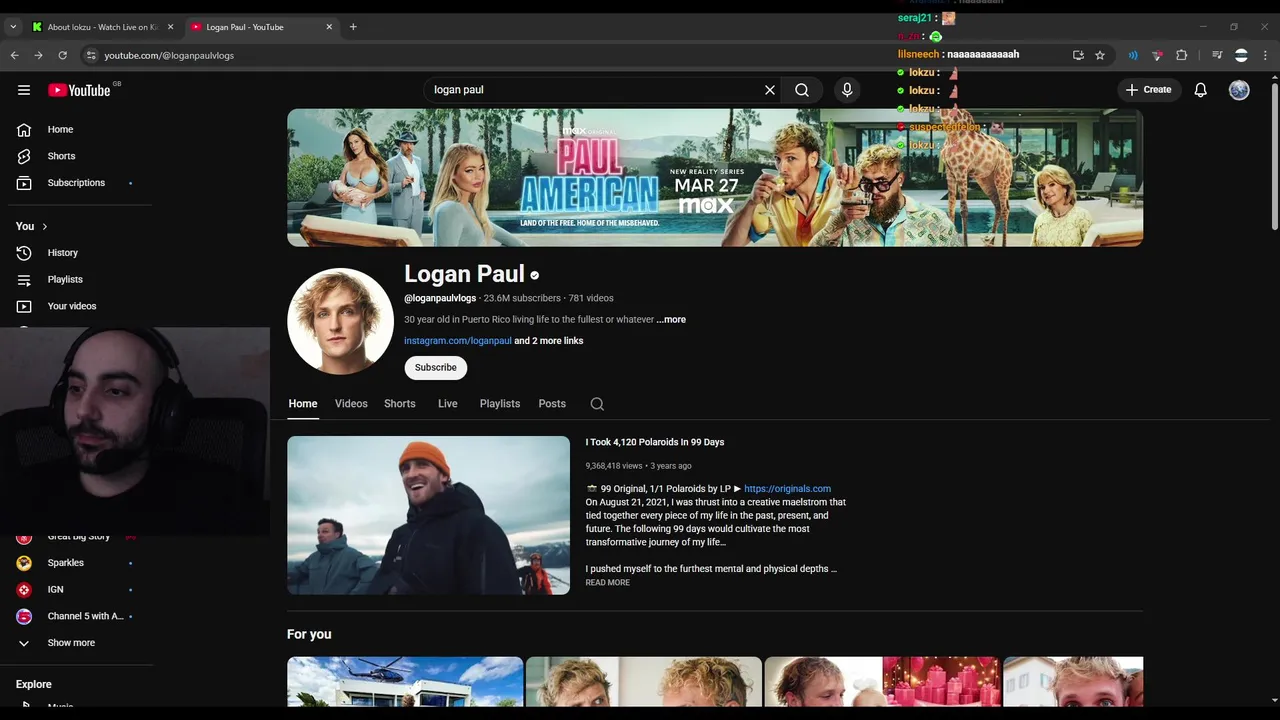1280x720 pixels.
Task: Click the YouTube search input field
Action: pos(593,90)
